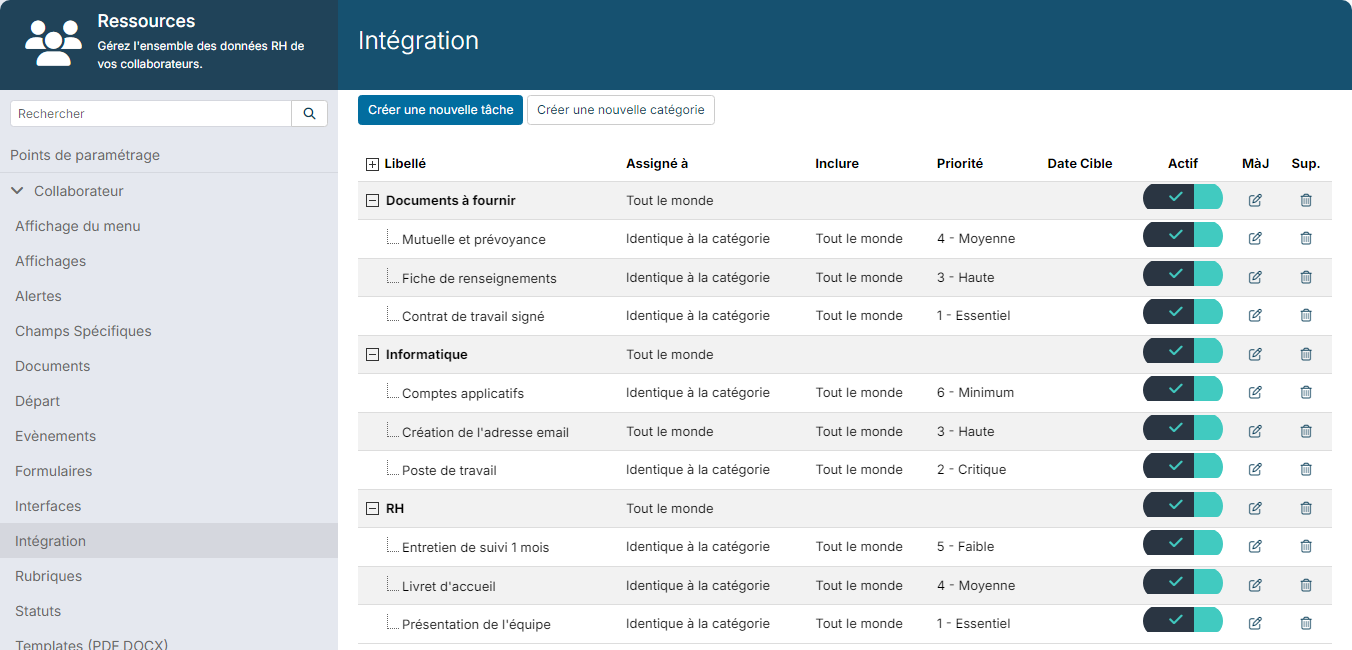Edit the Poste de travail task
The height and width of the screenshot is (650, 1352).
(x=1255, y=469)
